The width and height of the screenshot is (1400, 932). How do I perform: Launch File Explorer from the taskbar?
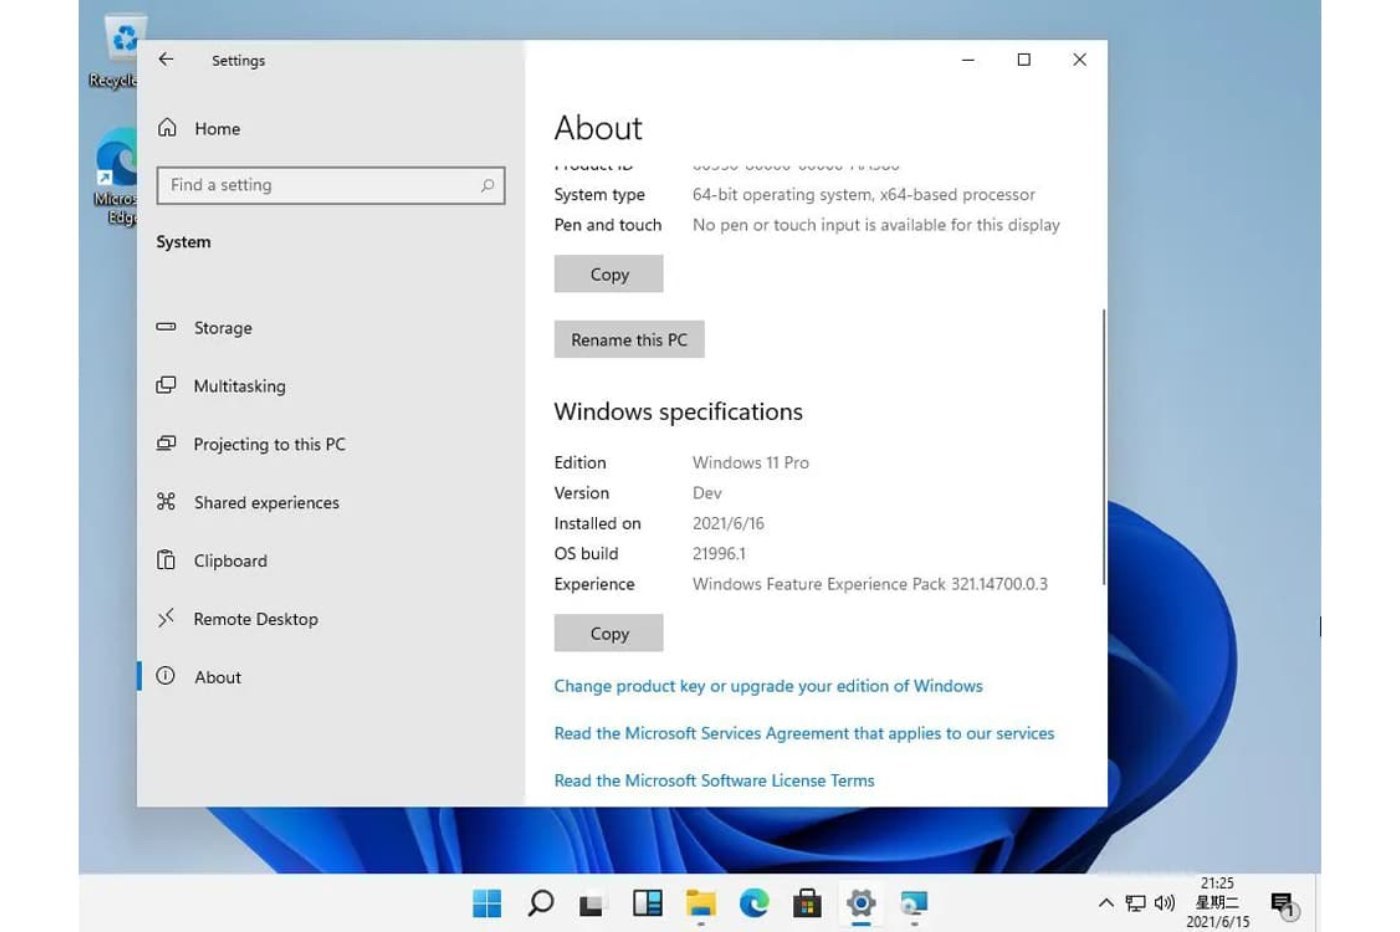[x=701, y=904]
